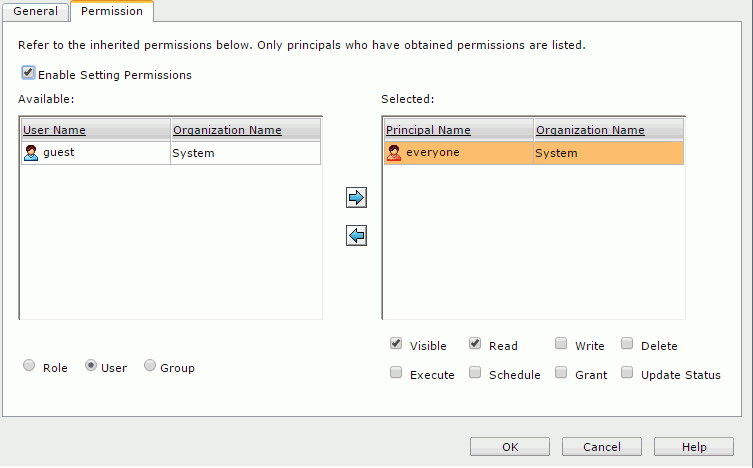The height and width of the screenshot is (468, 753).
Task: Check the Grant permission checkbox
Action: [x=561, y=372]
